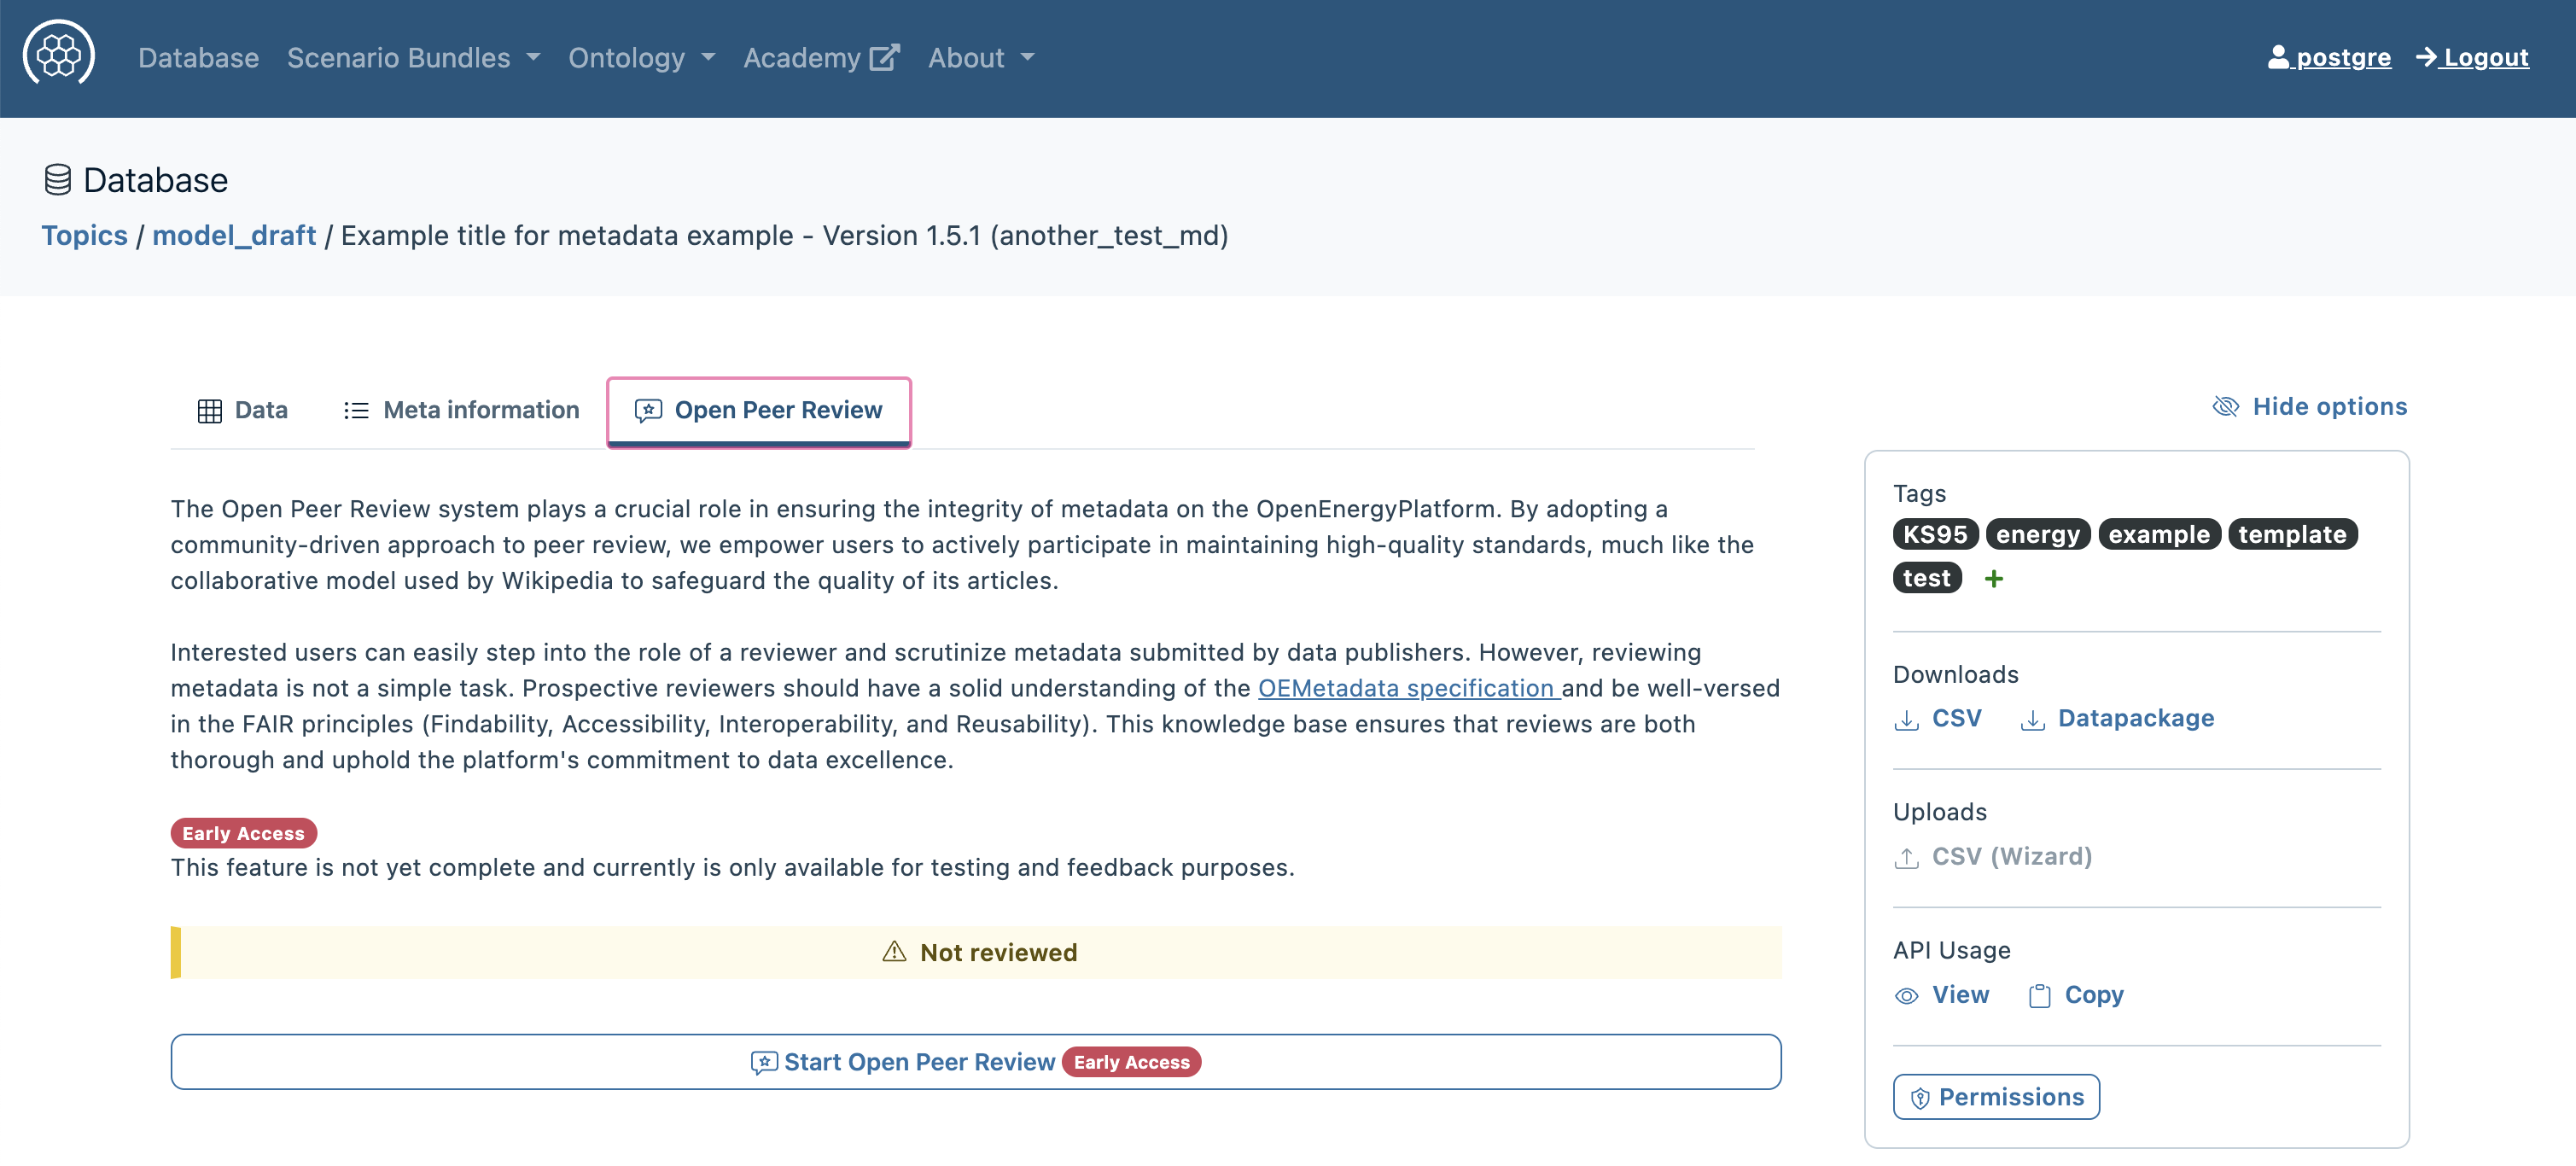2576x1166 pixels.
Task: Go to model_draft breadcrumb link
Action: 233,236
